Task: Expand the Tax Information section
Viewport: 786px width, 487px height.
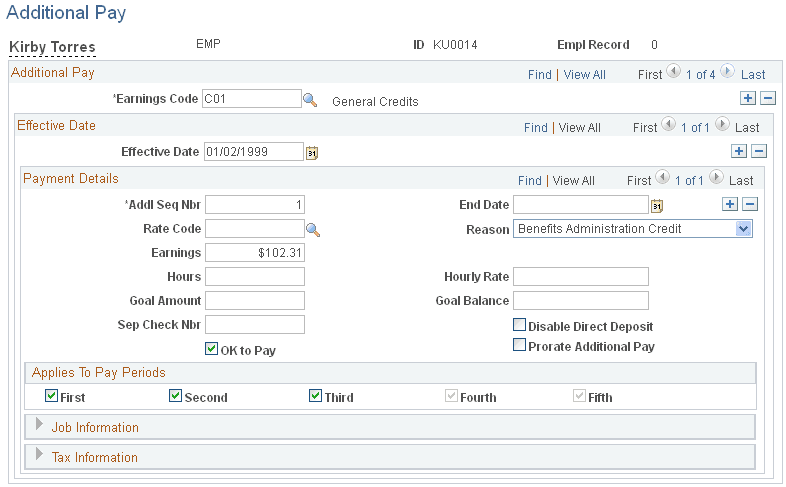Action: point(39,454)
